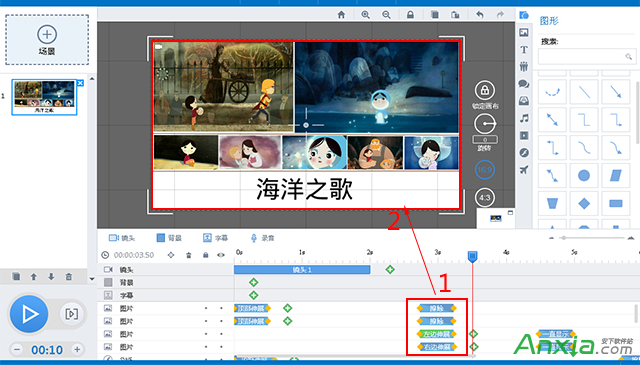Pick the elbow connector line shape
The width and height of the screenshot is (640, 365).
pos(584,120)
